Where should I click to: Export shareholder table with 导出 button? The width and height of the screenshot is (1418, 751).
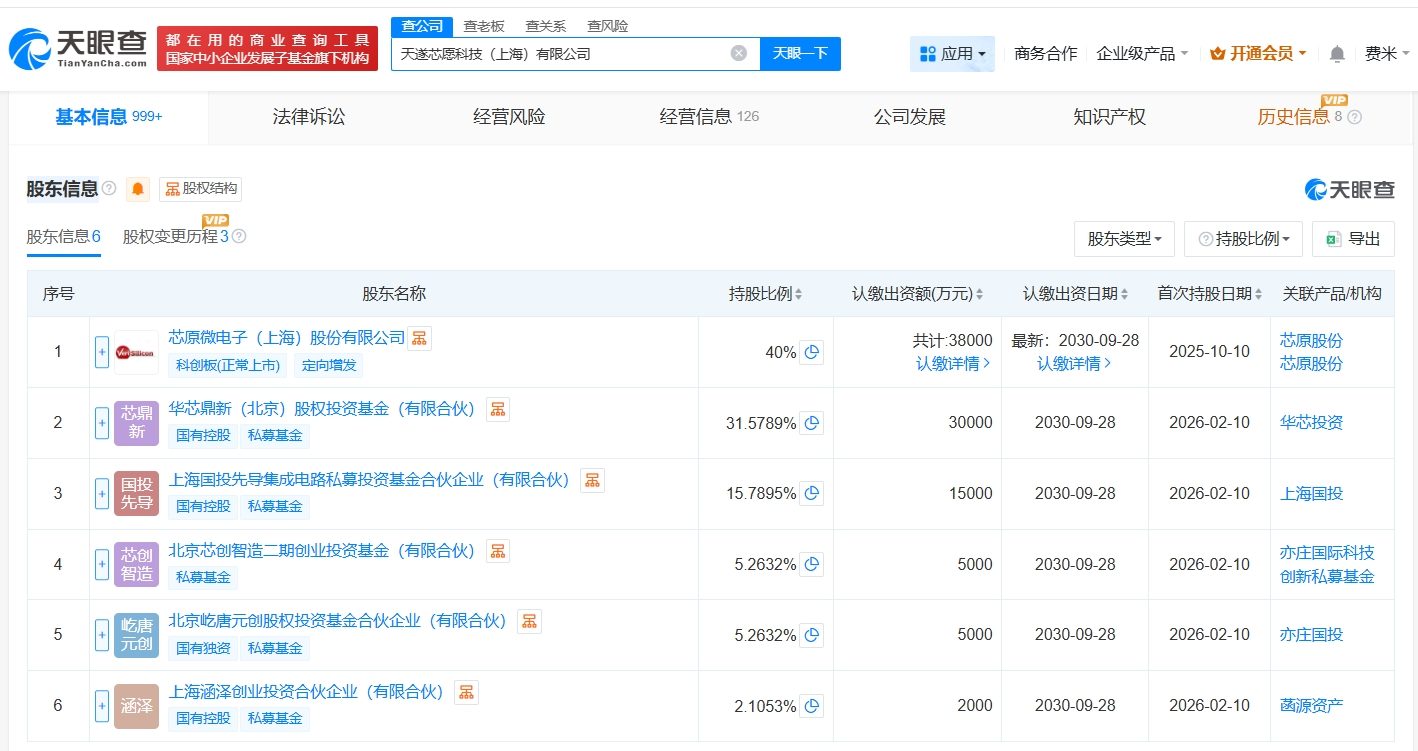pos(1353,239)
